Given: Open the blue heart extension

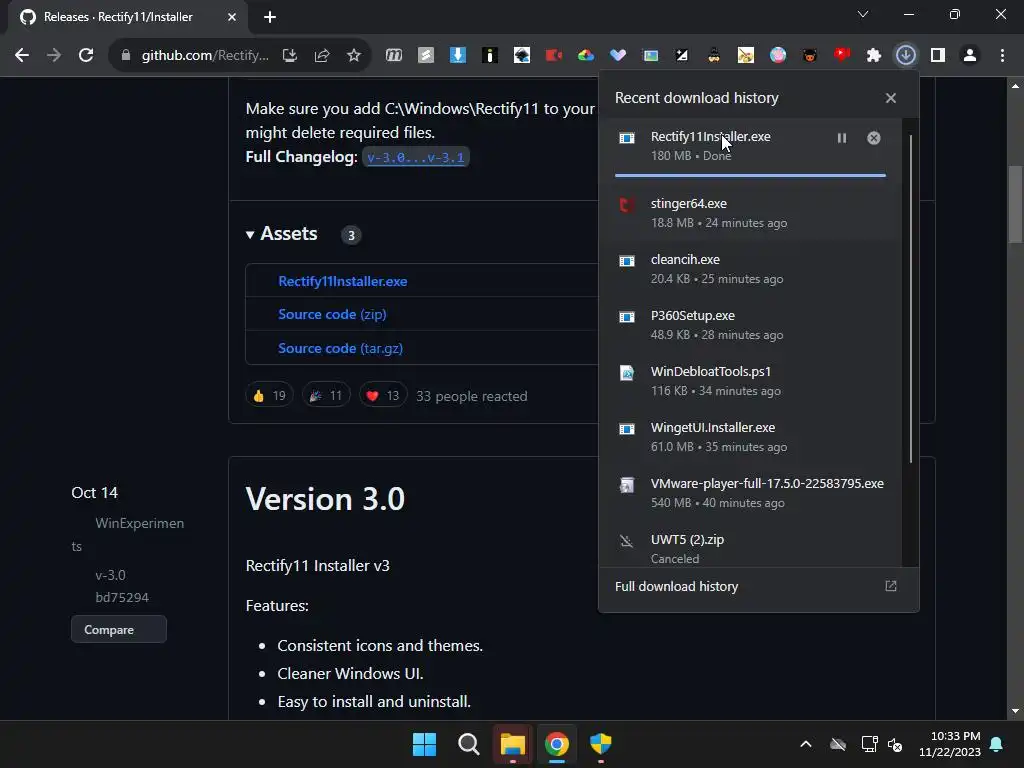Looking at the screenshot, I should (x=618, y=56).
